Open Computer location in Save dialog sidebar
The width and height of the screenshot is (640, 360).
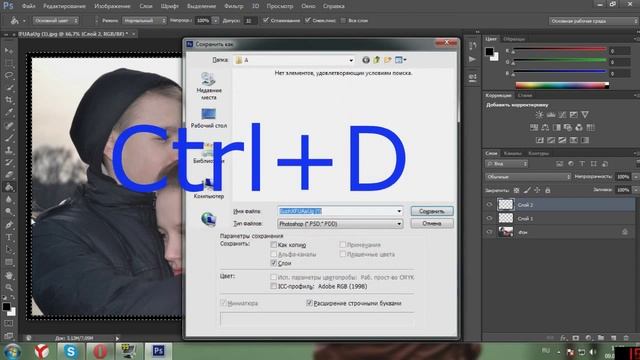click(209, 189)
